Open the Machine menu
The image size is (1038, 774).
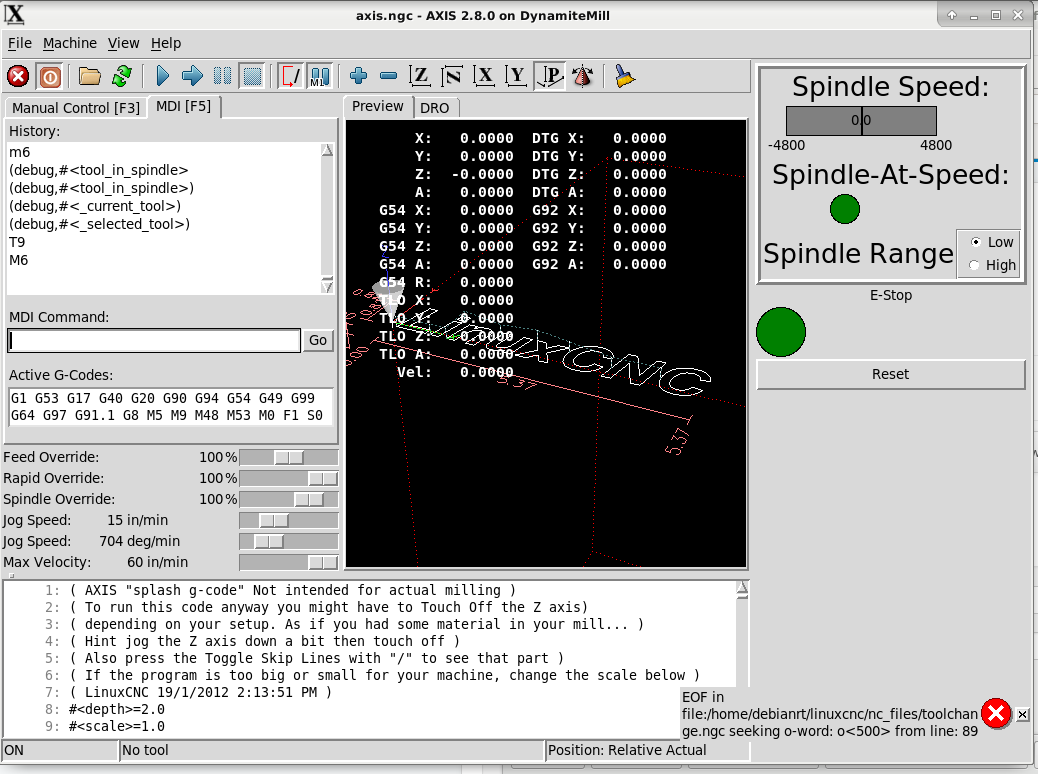70,43
